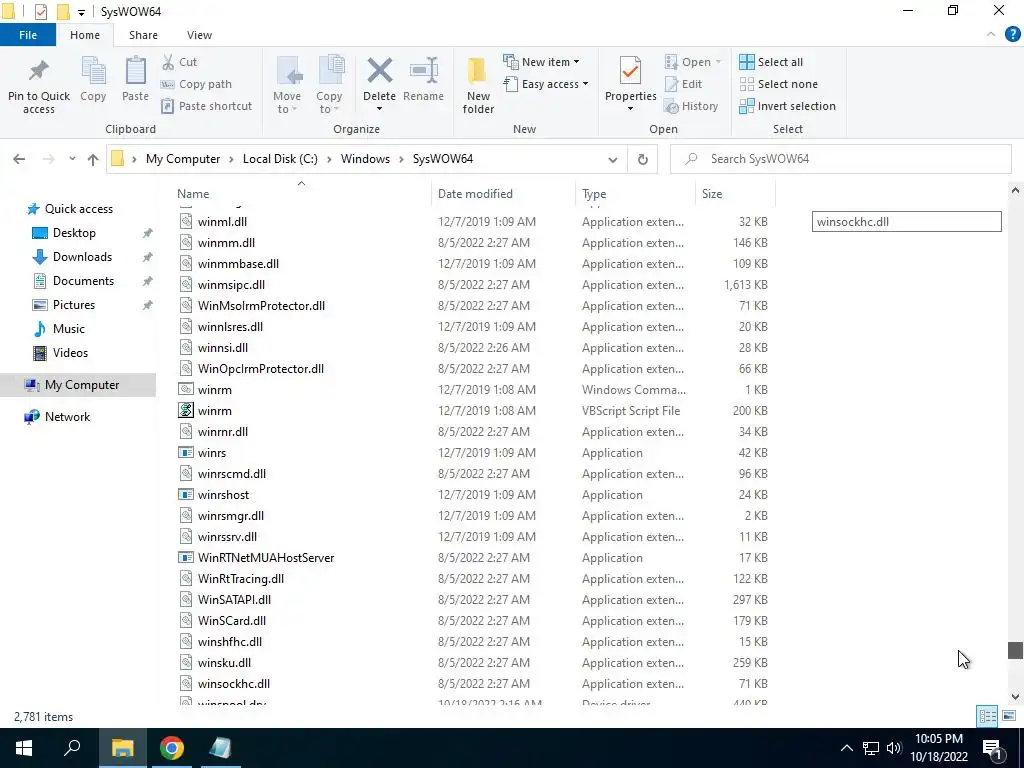The height and width of the screenshot is (768, 1024).
Task: Collapse the ribbon with the chevron
Action: coord(991,35)
